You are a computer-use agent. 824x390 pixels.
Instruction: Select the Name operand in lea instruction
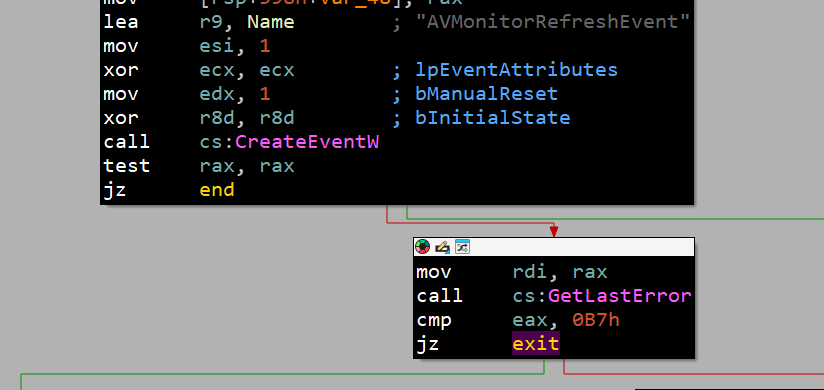tap(271, 22)
